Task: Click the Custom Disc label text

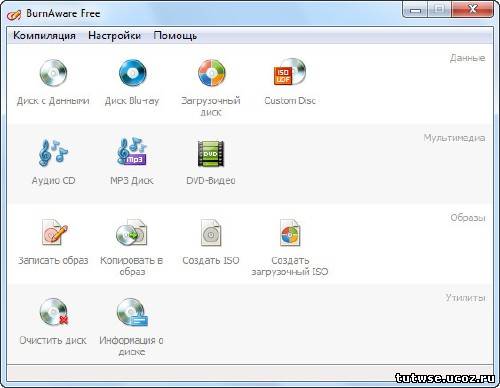Action: (290, 101)
